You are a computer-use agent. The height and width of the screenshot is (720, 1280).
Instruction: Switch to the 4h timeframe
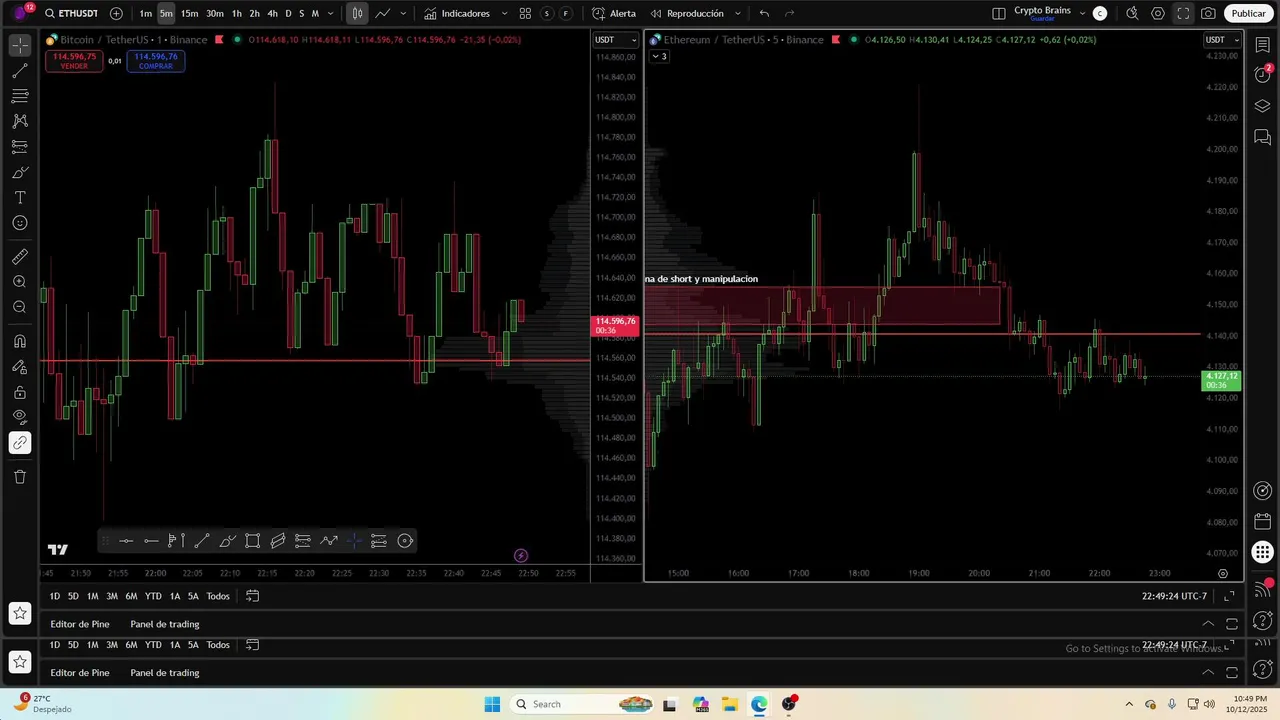(272, 13)
